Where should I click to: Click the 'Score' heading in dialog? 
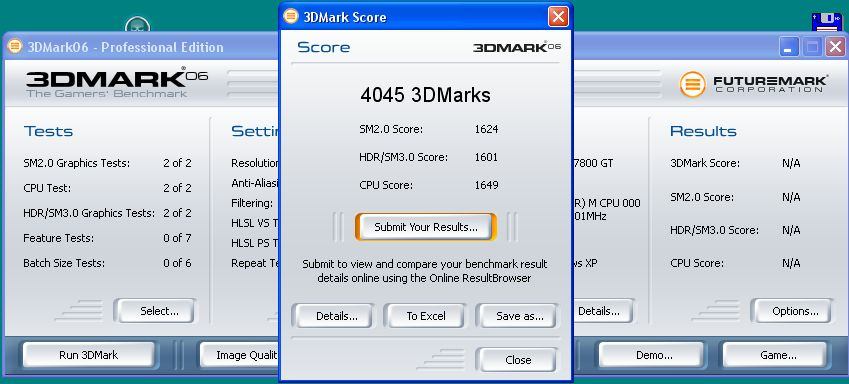(x=324, y=47)
